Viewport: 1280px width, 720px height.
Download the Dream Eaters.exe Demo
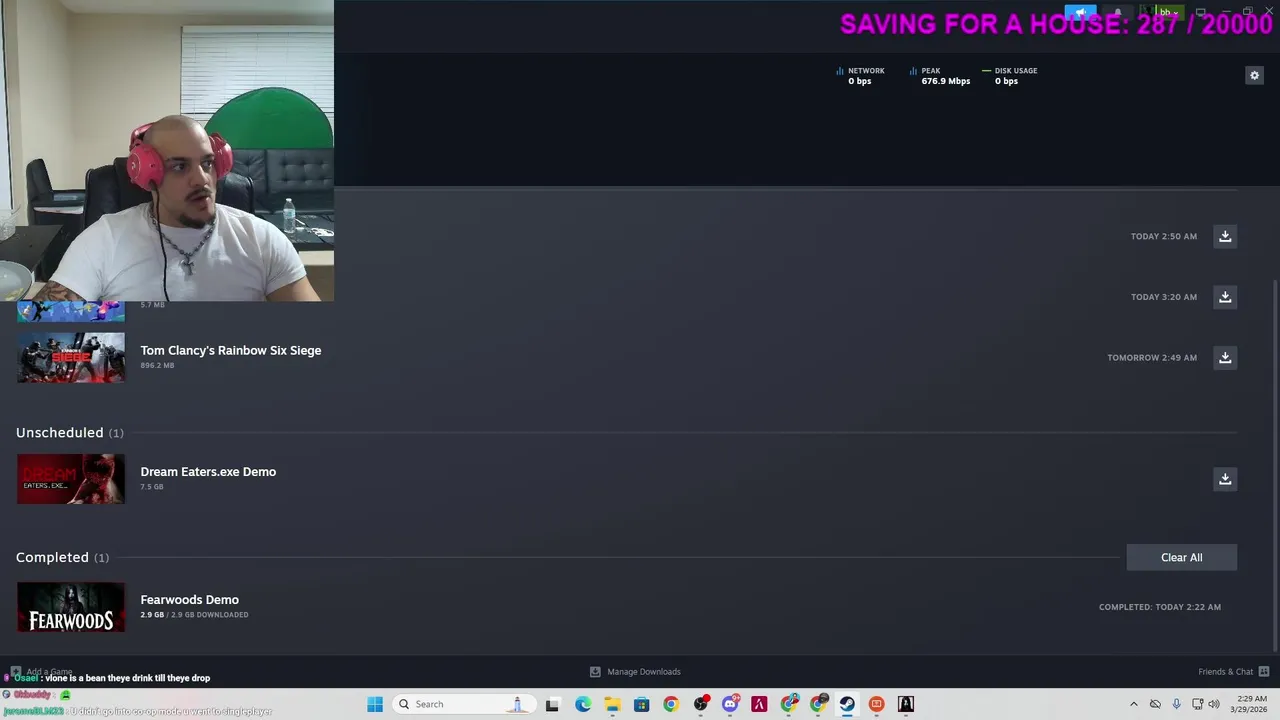click(1225, 479)
